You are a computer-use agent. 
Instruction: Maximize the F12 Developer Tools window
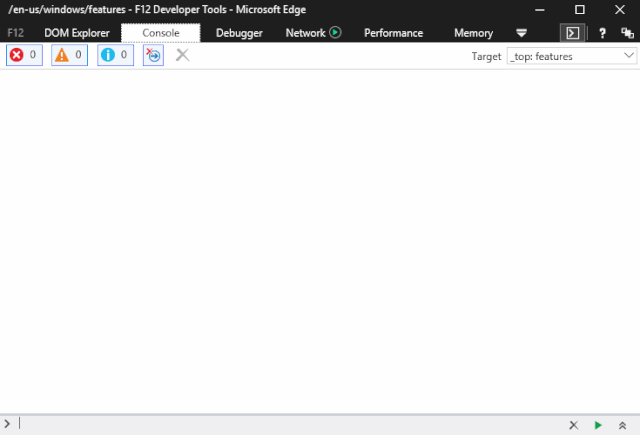pos(580,10)
